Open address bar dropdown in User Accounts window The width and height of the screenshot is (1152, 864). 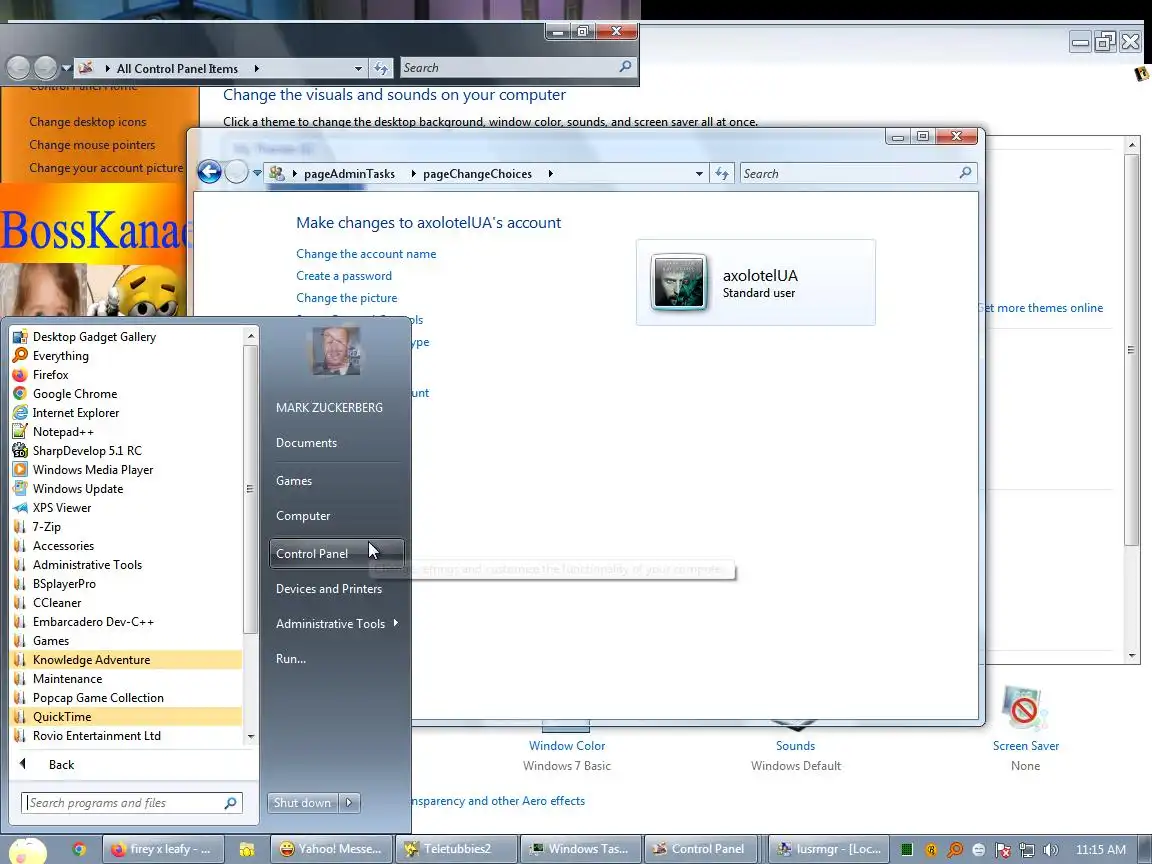(x=699, y=174)
